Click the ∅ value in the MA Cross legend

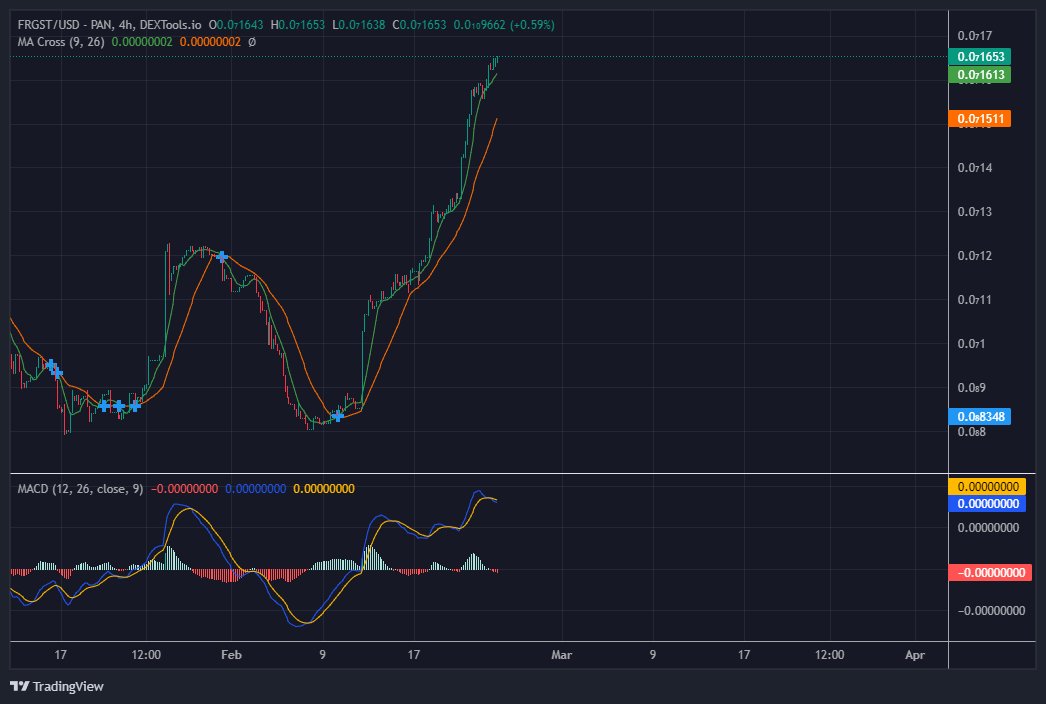point(251,41)
